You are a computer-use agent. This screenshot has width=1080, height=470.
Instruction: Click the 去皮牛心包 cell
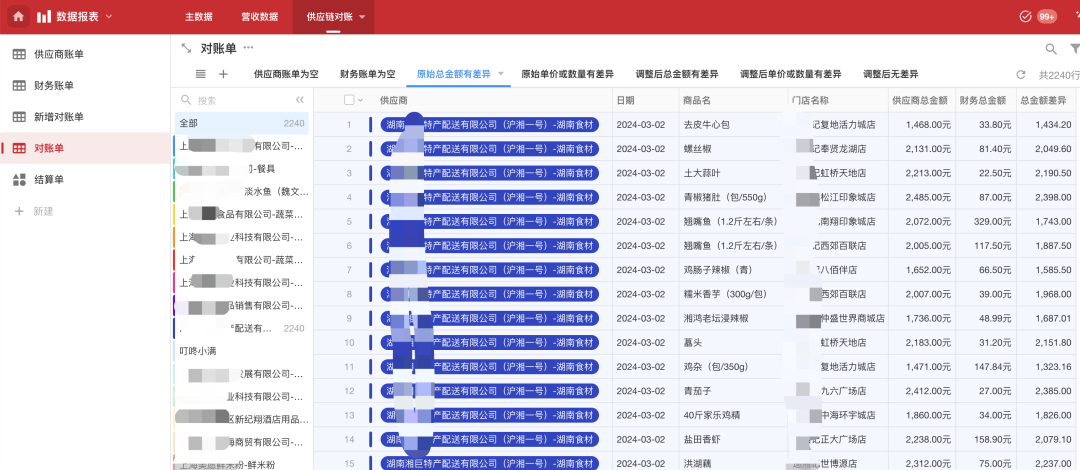coord(734,125)
